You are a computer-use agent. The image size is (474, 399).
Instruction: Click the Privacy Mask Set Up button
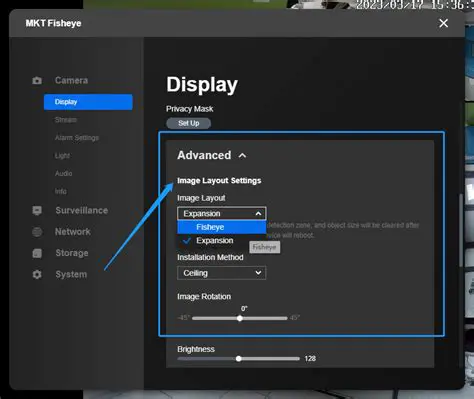pyautogui.click(x=189, y=123)
